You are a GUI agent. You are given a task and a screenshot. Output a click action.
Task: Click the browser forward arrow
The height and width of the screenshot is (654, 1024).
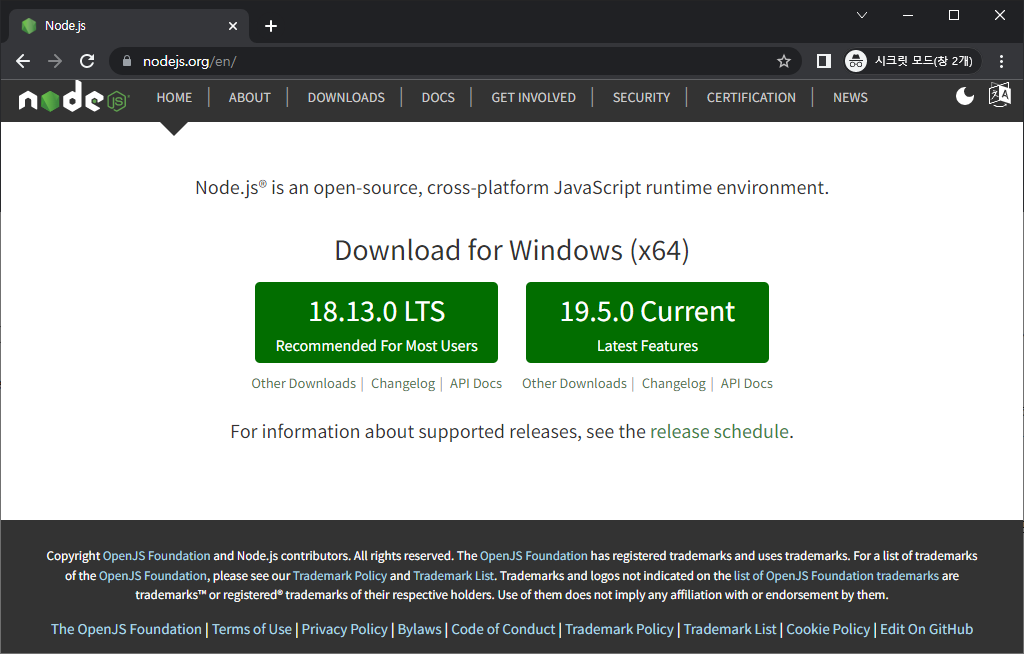tap(55, 61)
